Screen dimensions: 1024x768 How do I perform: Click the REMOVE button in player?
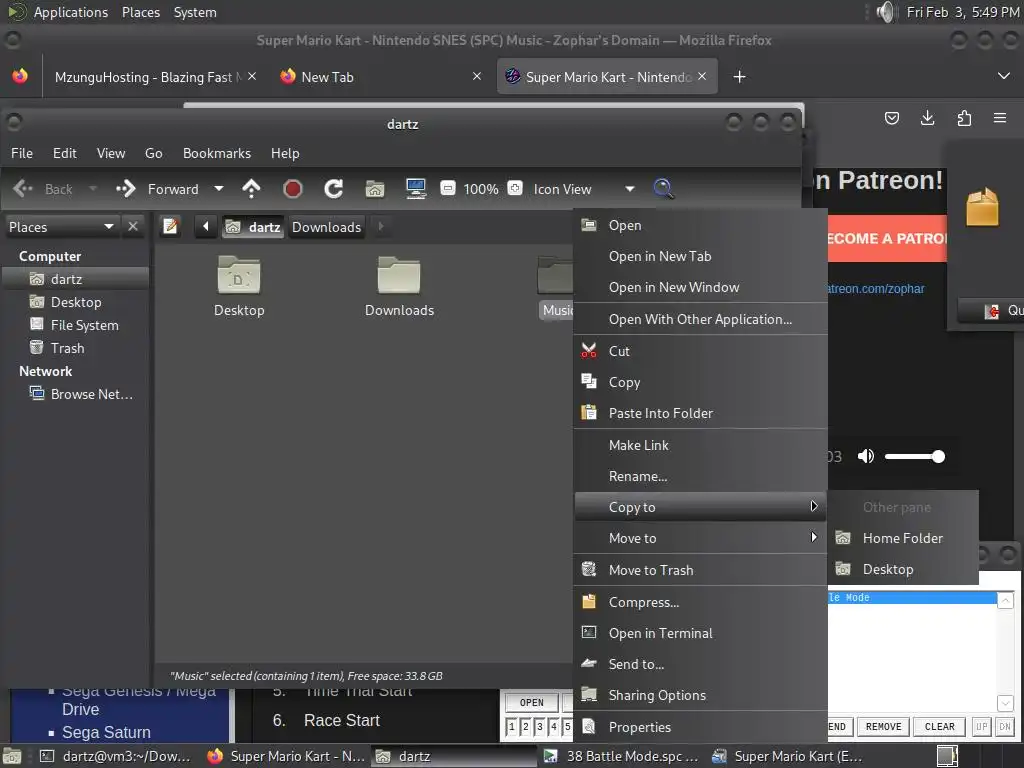pyautogui.click(x=883, y=726)
